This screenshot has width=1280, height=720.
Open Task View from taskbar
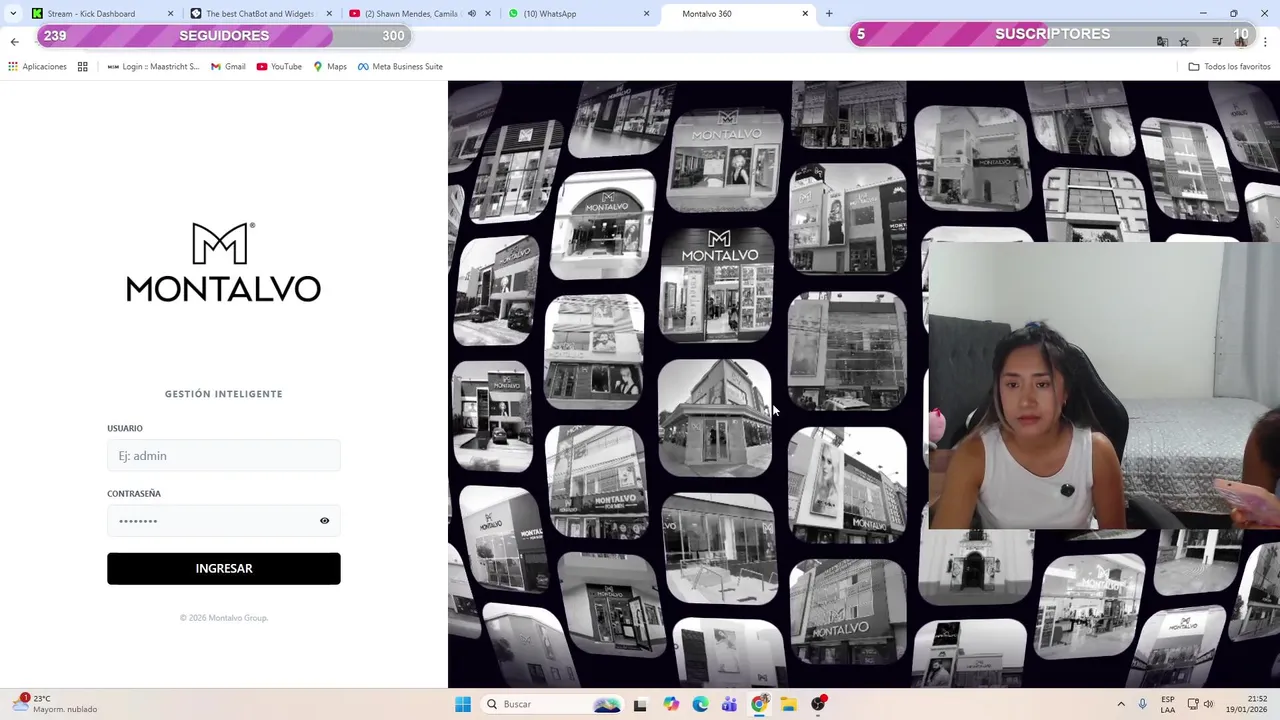tap(640, 704)
